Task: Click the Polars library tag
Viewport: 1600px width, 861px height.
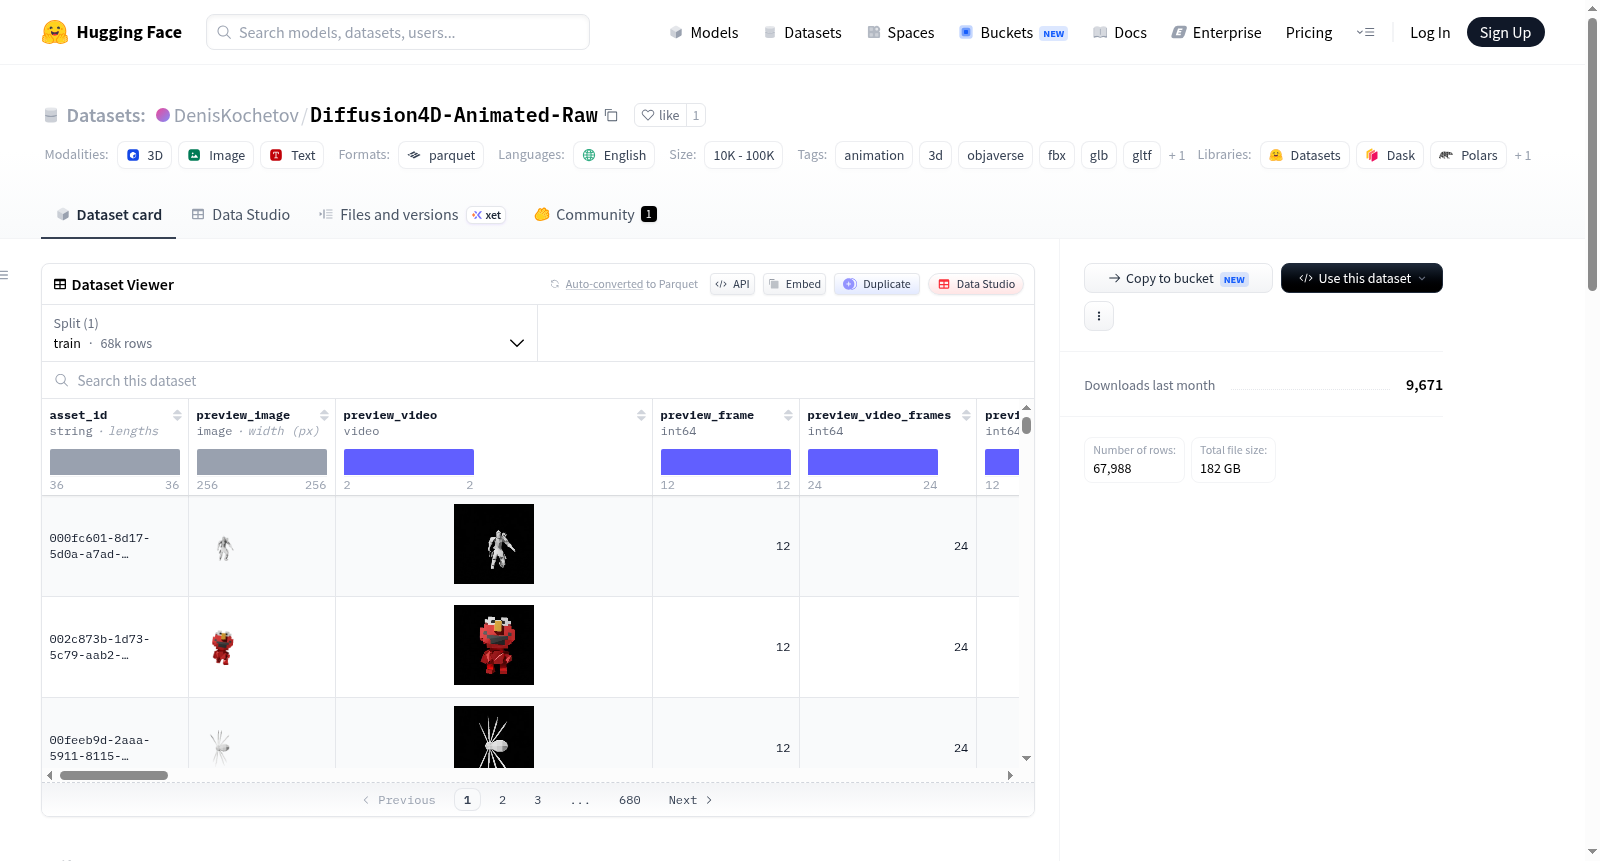Action: coord(1468,155)
